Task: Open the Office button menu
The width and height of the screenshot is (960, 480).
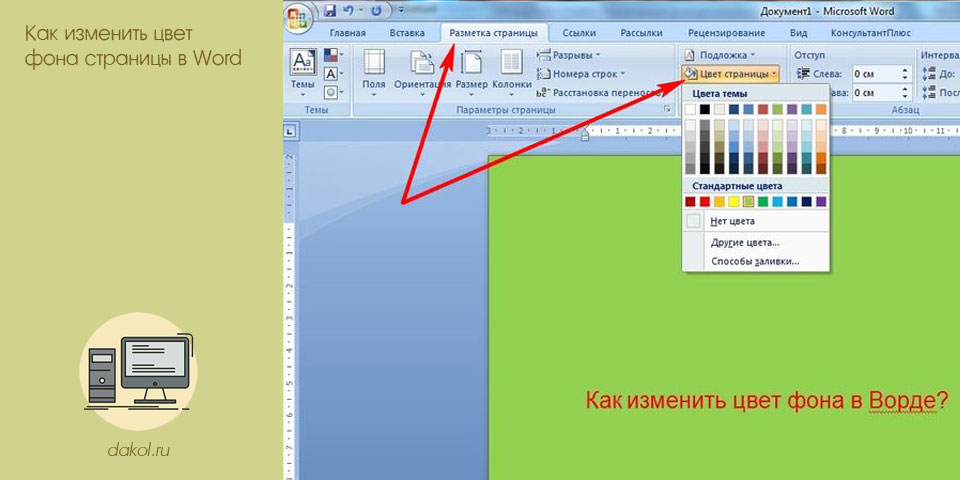Action: tap(298, 16)
